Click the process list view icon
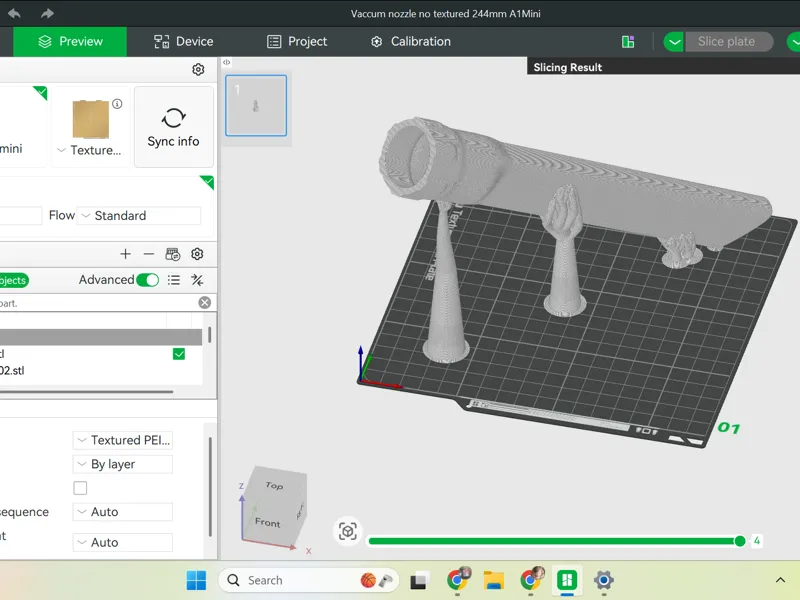Screen dimensions: 800x600 (x=174, y=280)
